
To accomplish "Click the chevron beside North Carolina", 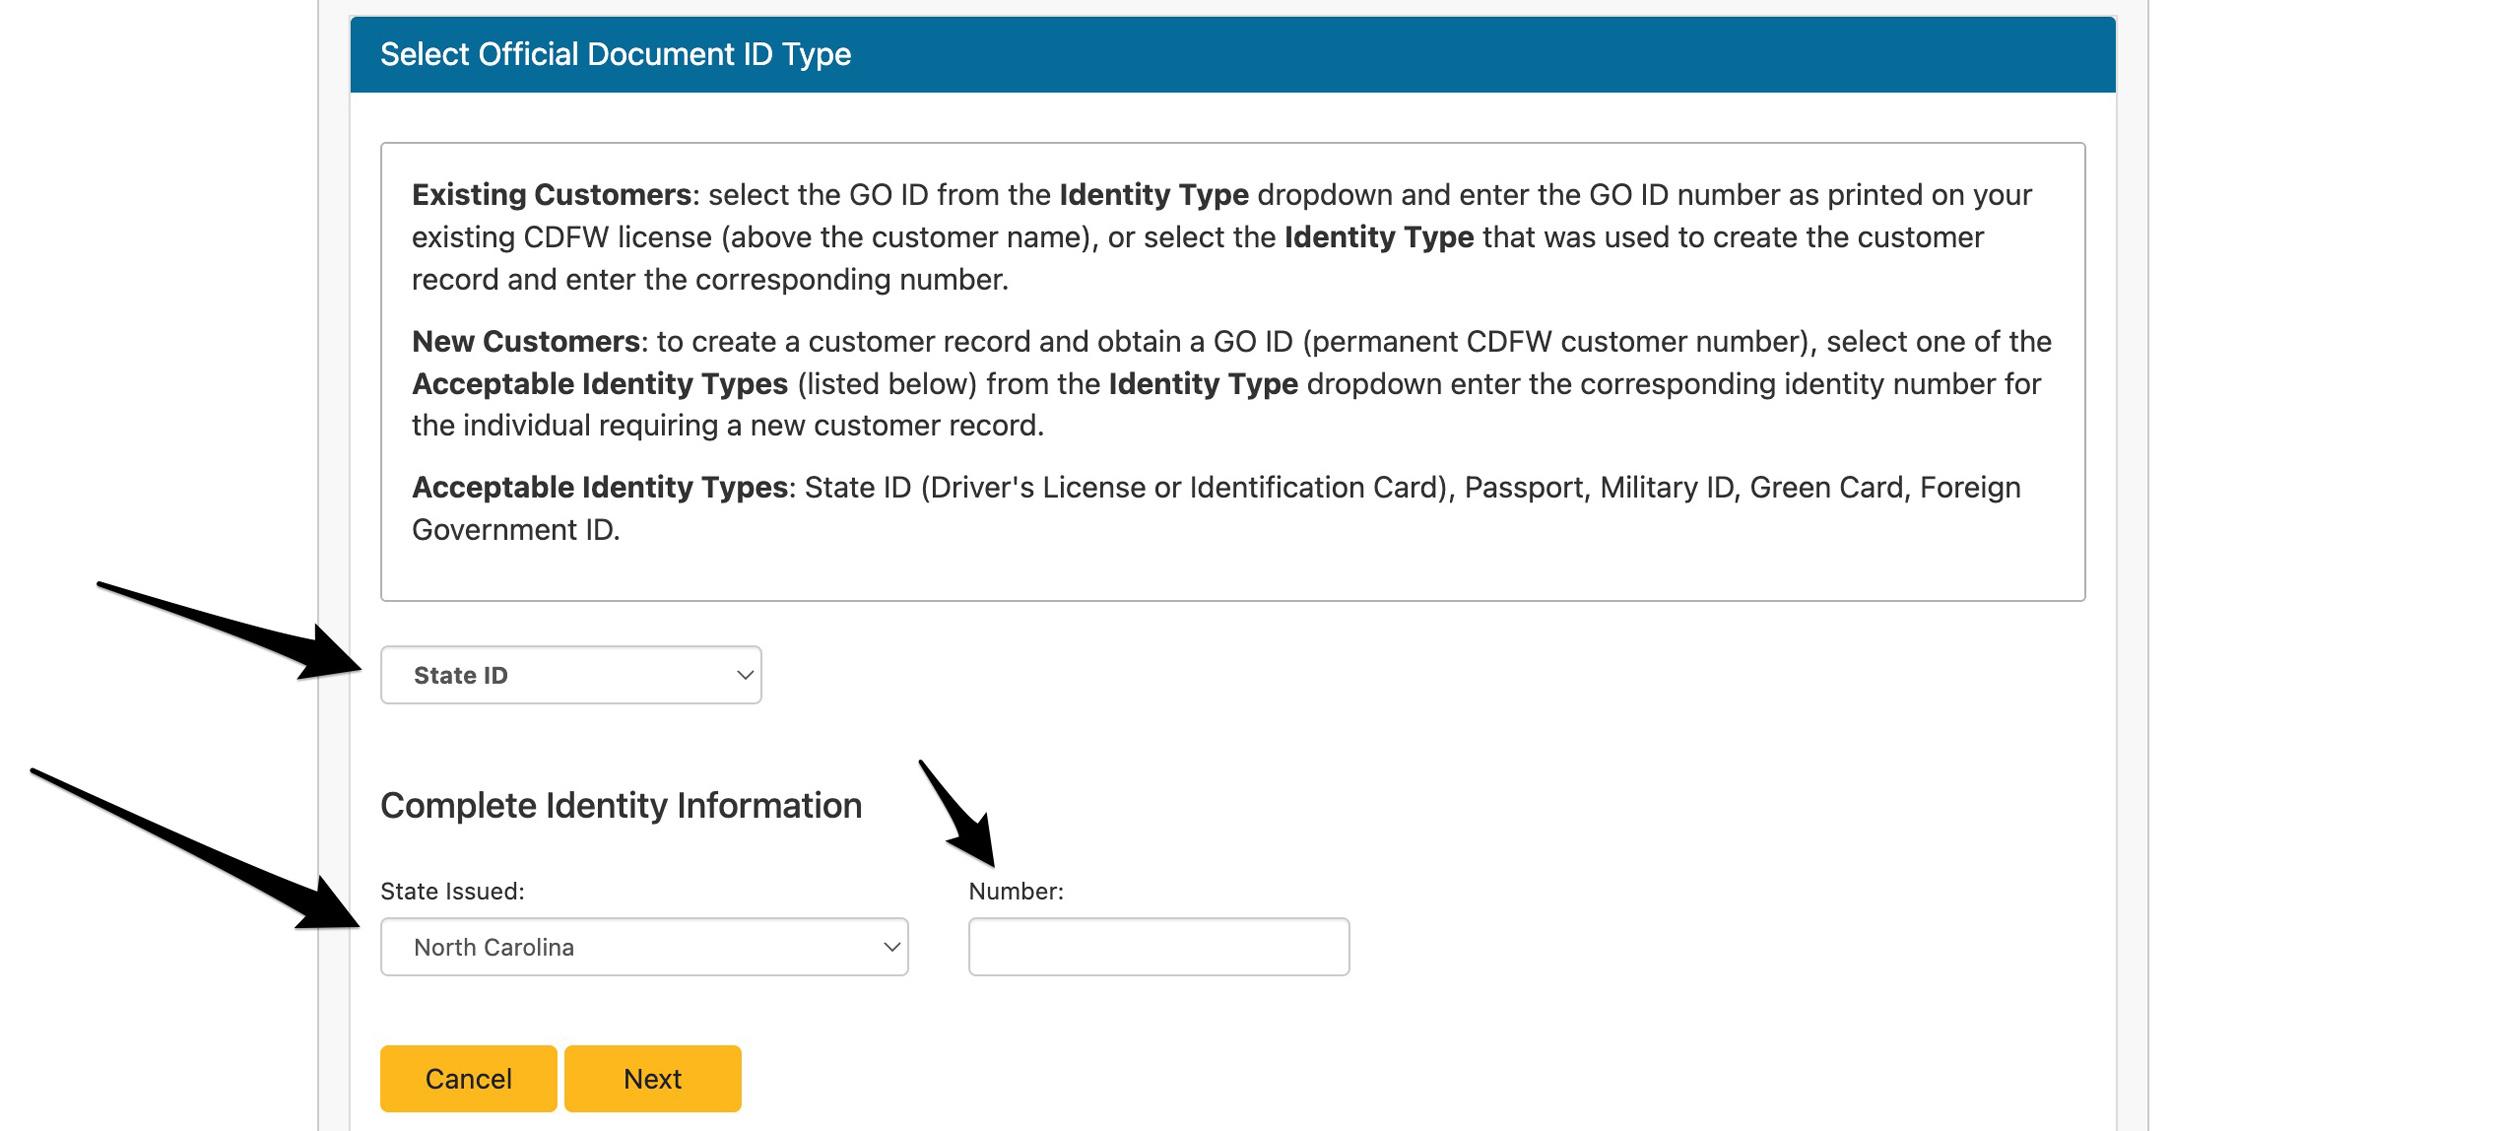I will click(890, 946).
